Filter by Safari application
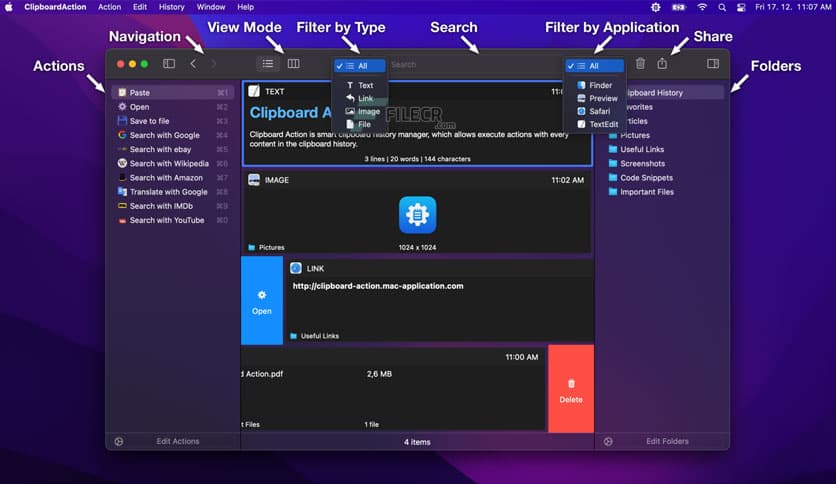The height and width of the screenshot is (484, 836). point(593,111)
